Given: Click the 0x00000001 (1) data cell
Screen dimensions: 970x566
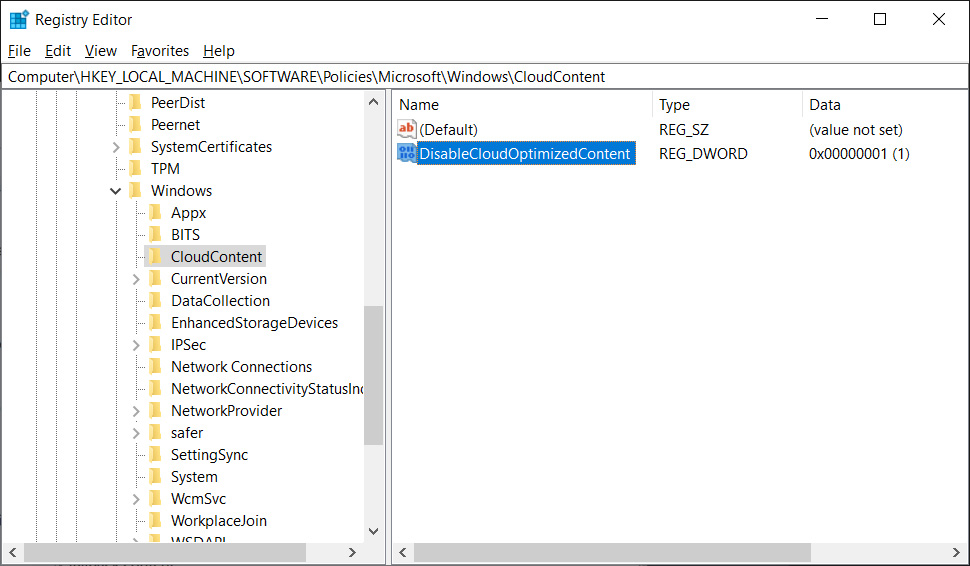Looking at the screenshot, I should click(x=859, y=153).
